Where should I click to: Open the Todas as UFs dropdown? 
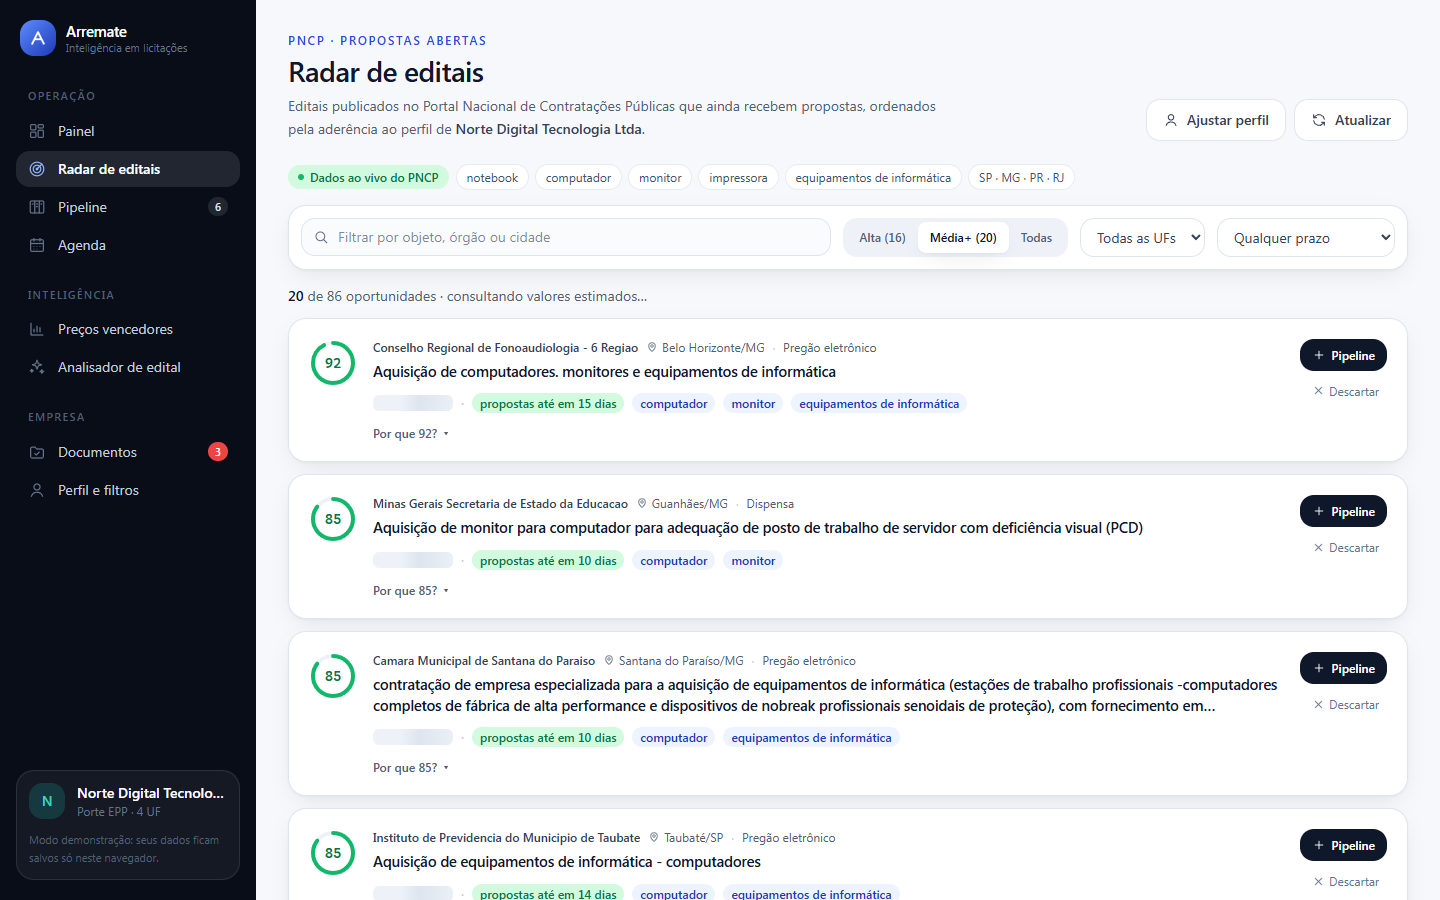click(1143, 238)
